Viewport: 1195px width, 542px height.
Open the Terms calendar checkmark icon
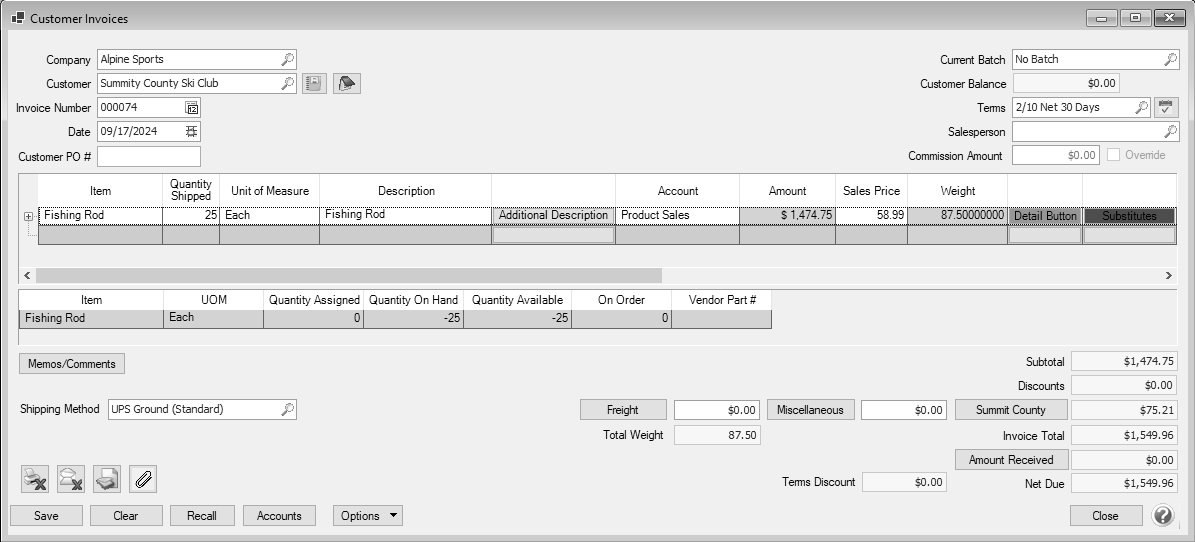pos(1167,107)
